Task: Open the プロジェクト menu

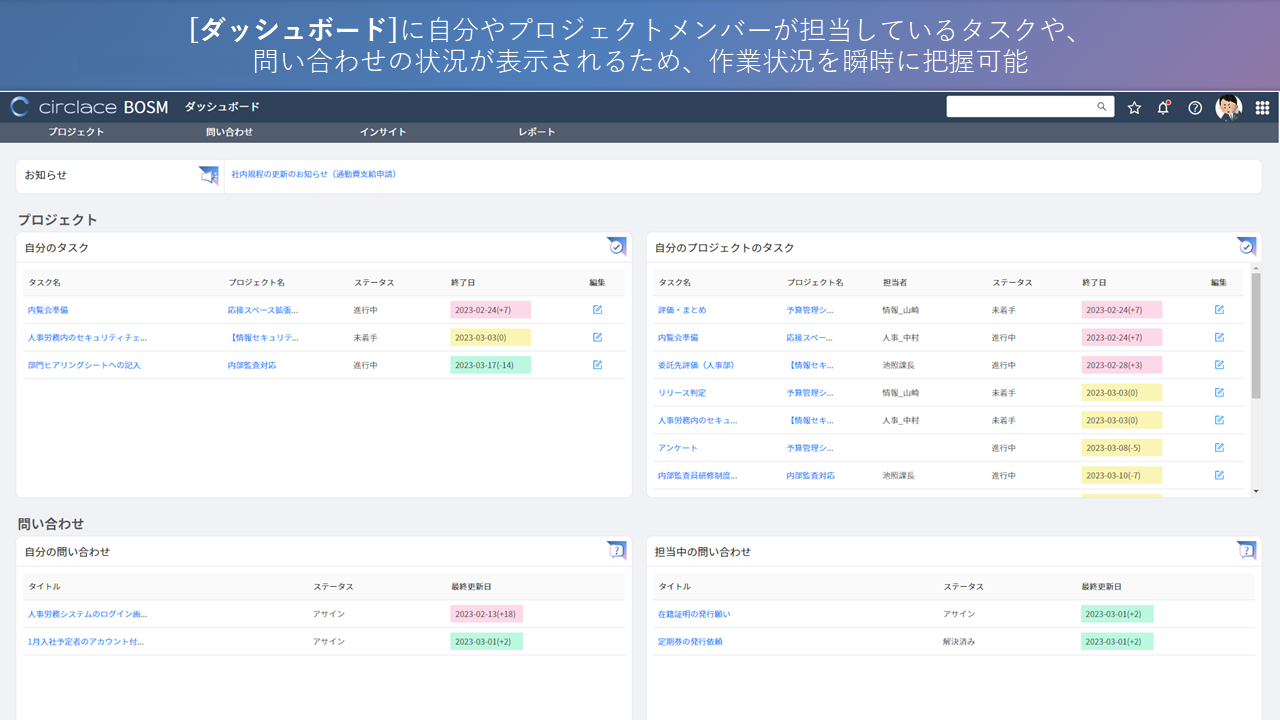Action: [x=76, y=132]
